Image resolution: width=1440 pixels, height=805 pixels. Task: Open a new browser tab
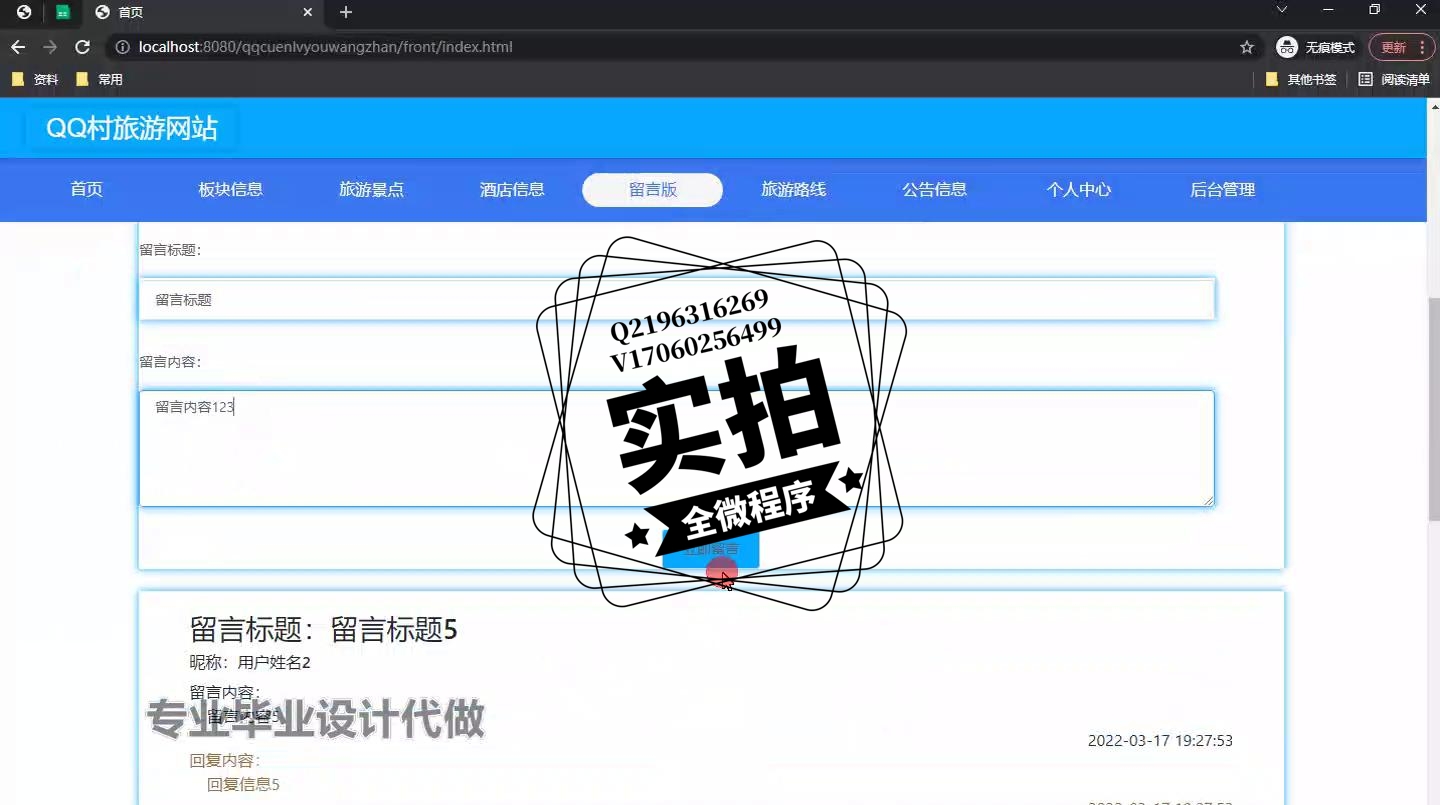346,12
